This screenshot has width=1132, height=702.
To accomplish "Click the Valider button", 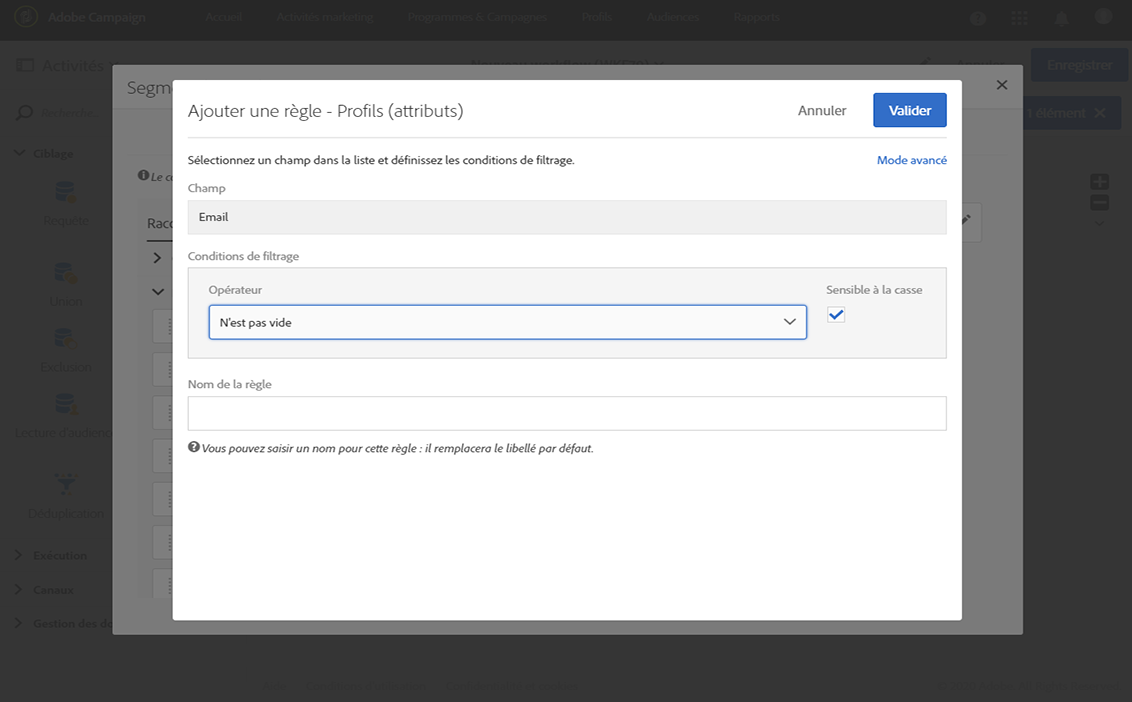I will point(909,110).
